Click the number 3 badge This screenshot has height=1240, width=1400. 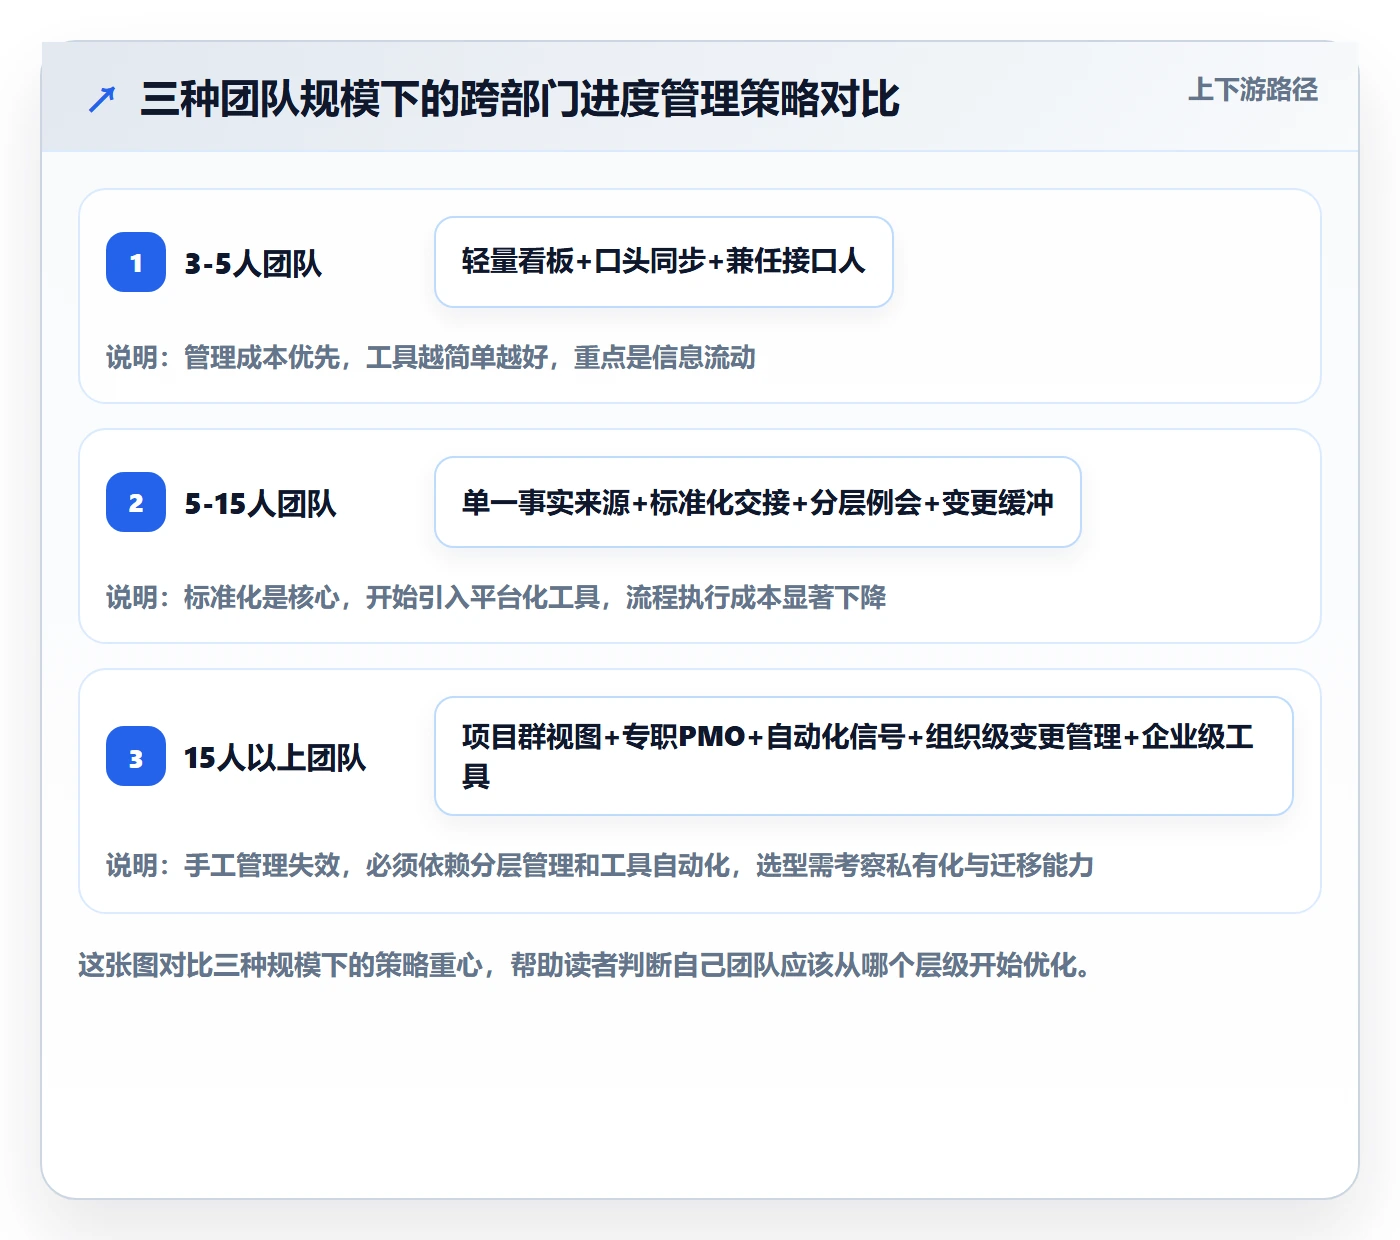click(x=136, y=756)
